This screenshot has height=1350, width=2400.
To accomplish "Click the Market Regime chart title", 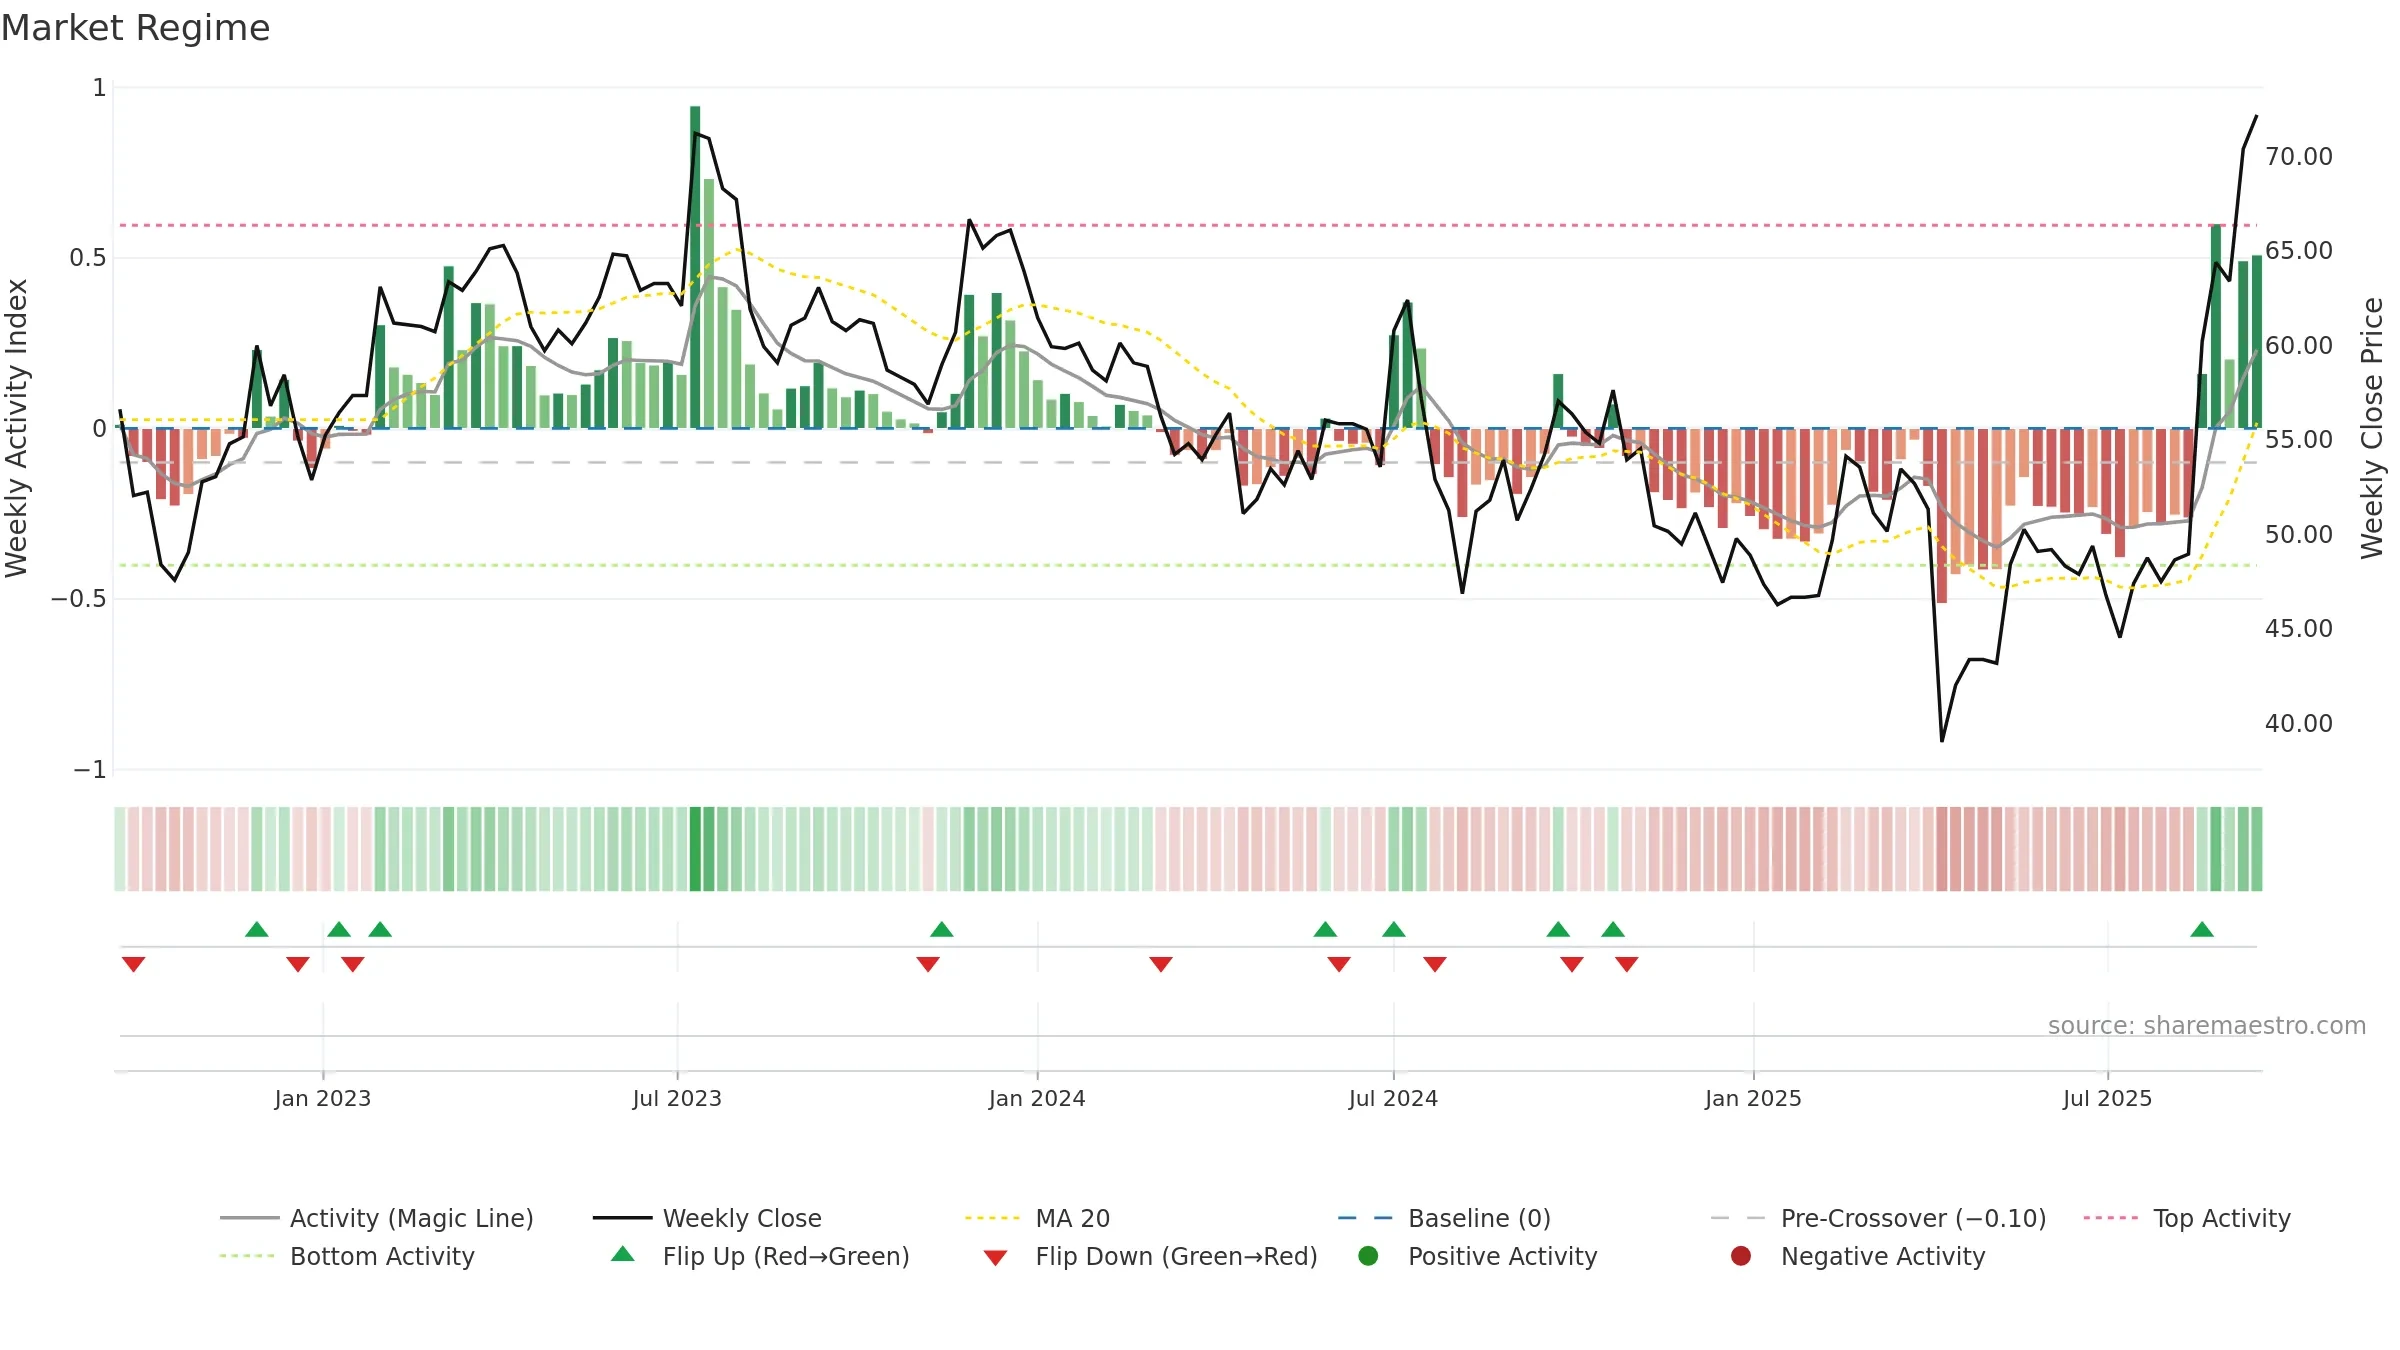I will pos(135,28).
